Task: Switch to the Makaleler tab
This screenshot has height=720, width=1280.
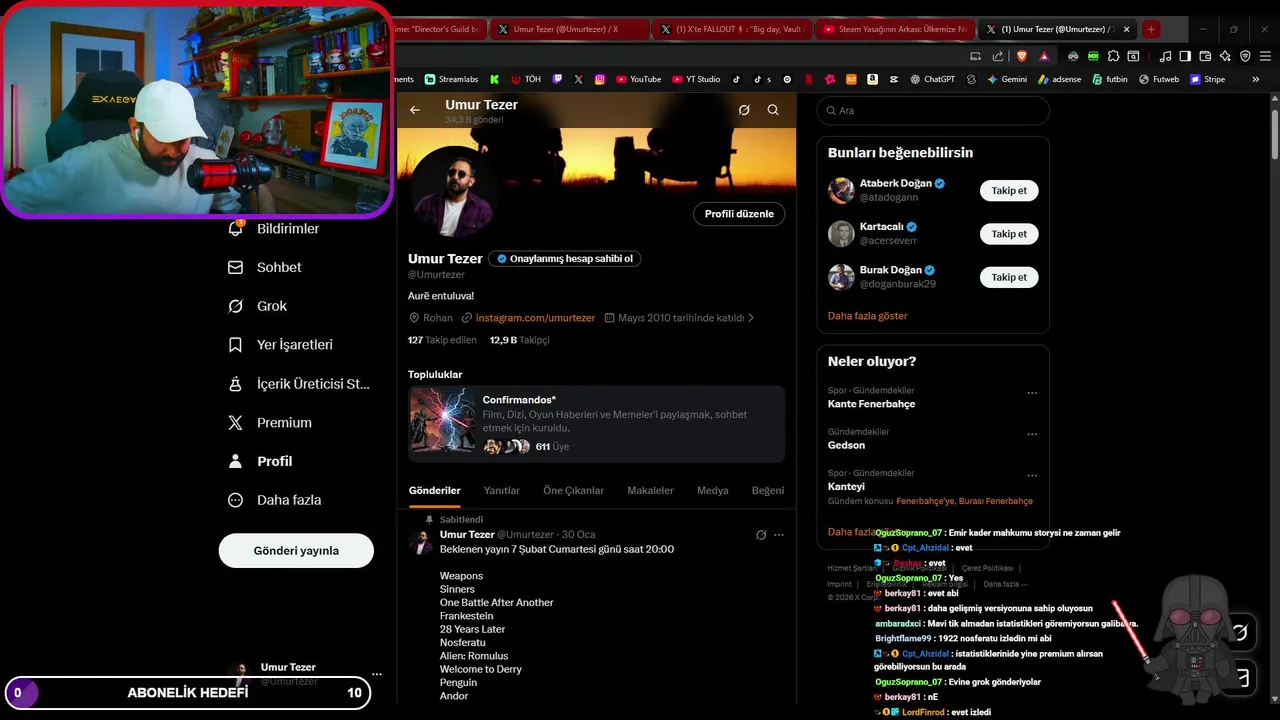Action: point(650,490)
